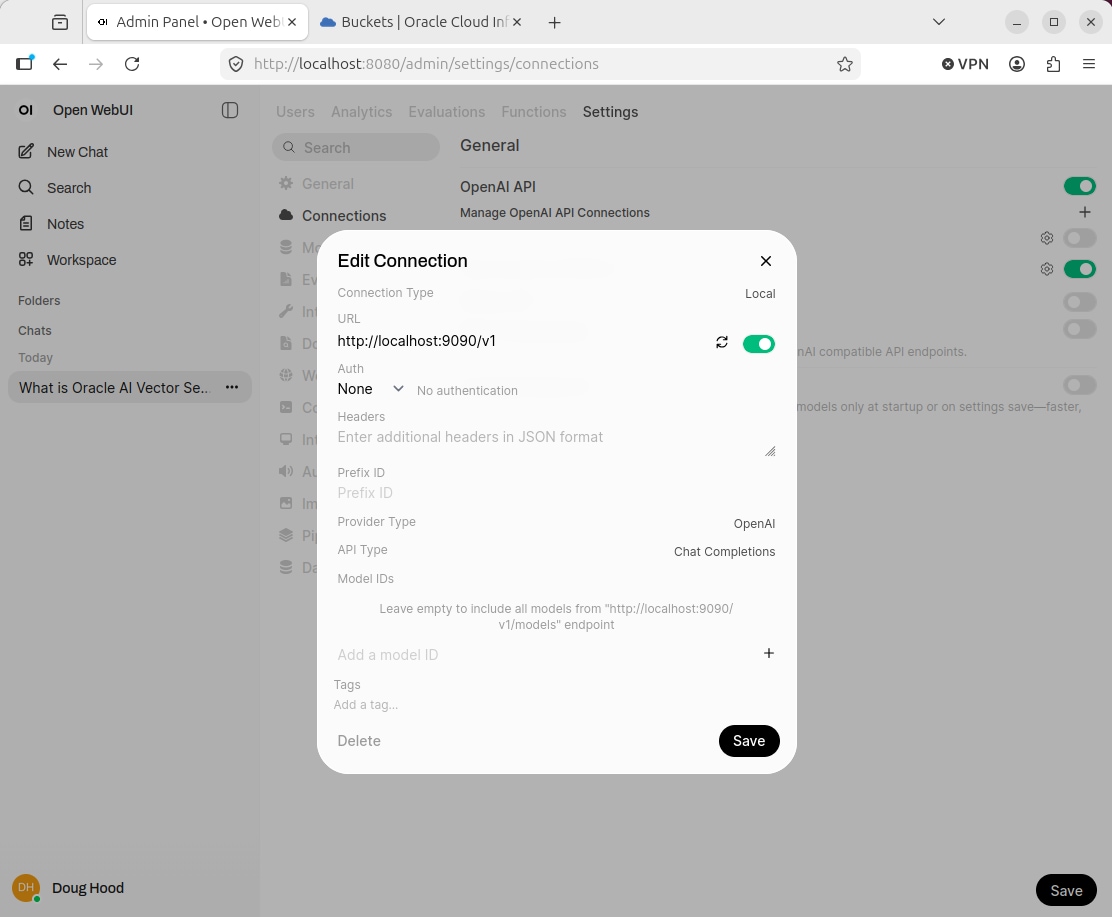
Task: Open the Users tab
Action: (295, 112)
